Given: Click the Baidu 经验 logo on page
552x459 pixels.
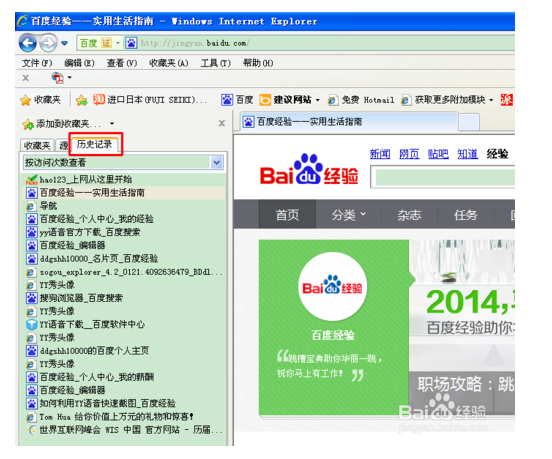Looking at the screenshot, I should coord(309,170).
